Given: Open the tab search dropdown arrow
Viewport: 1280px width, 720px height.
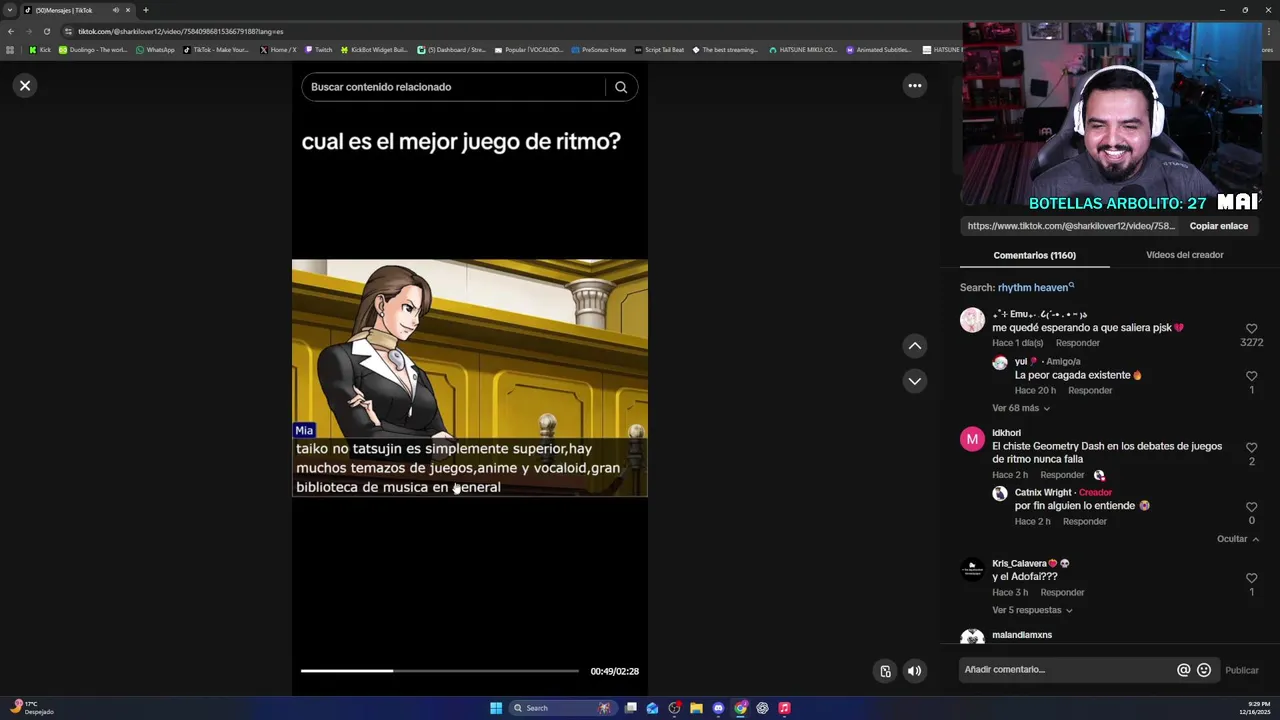Looking at the screenshot, I should tap(10, 10).
